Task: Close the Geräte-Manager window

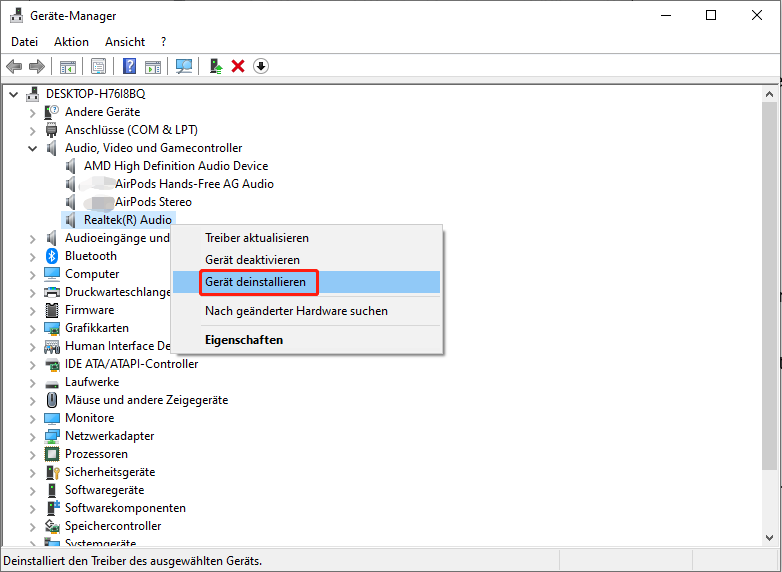Action: [757, 15]
